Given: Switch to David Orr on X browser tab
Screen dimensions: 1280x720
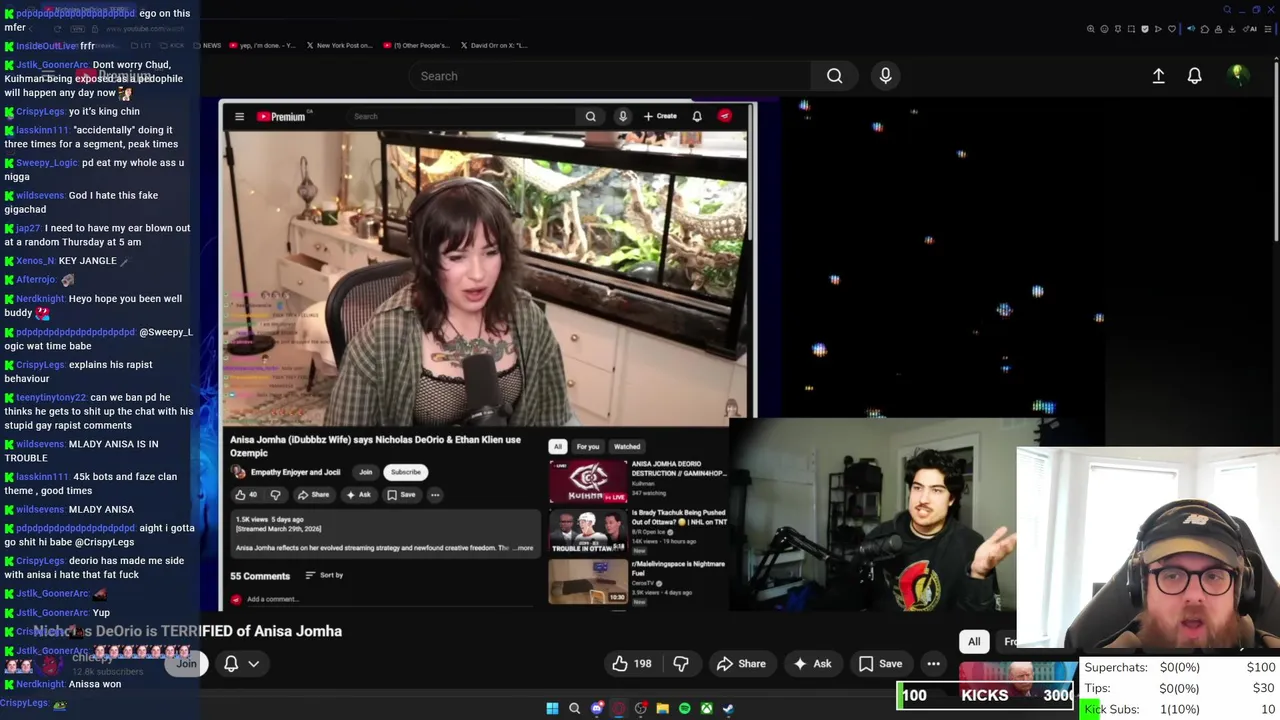Looking at the screenshot, I should click(x=494, y=45).
